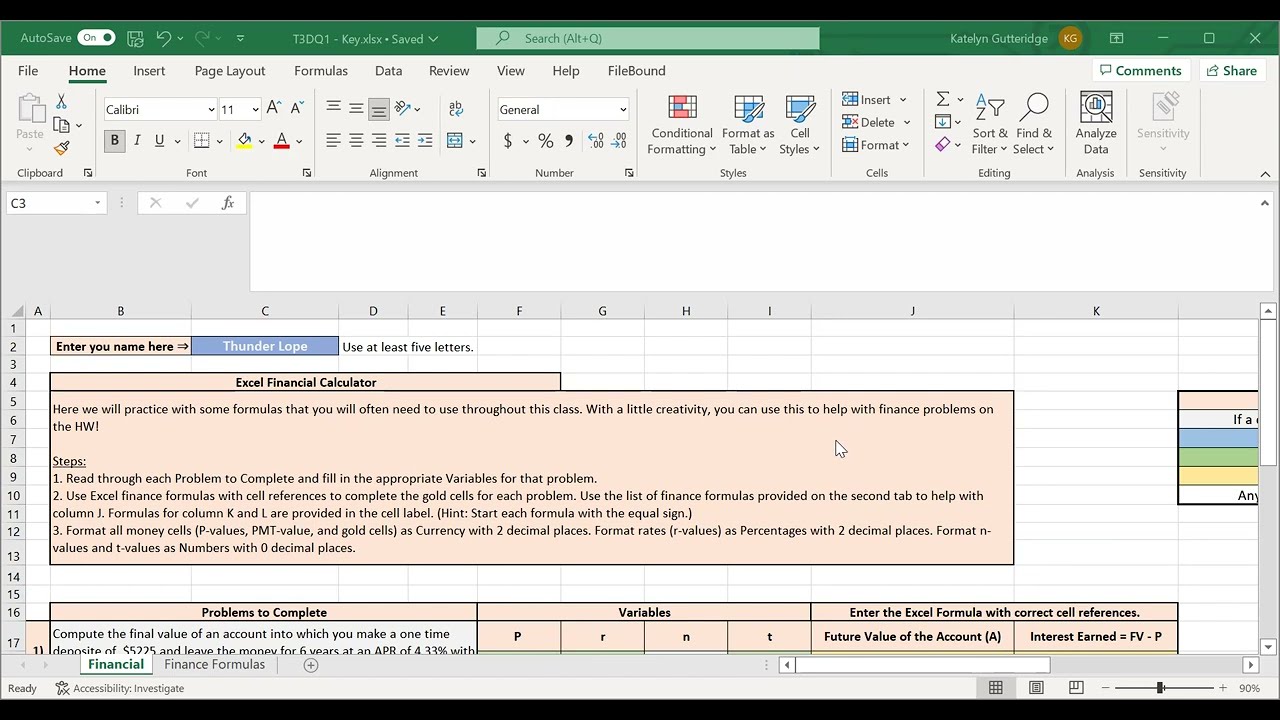The width and height of the screenshot is (1280, 720).
Task: Set Bottom Align vertical alignment
Action: 378,108
